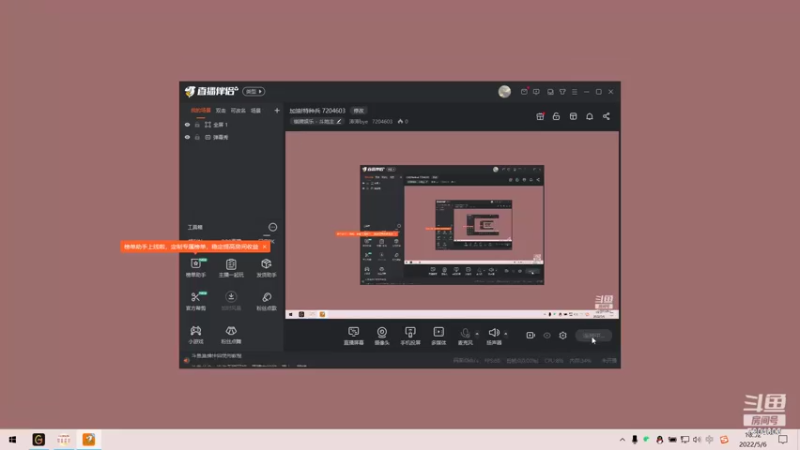Screen dimensions: 800x450
Task: Click the start live broadcast button
Action: click(593, 335)
